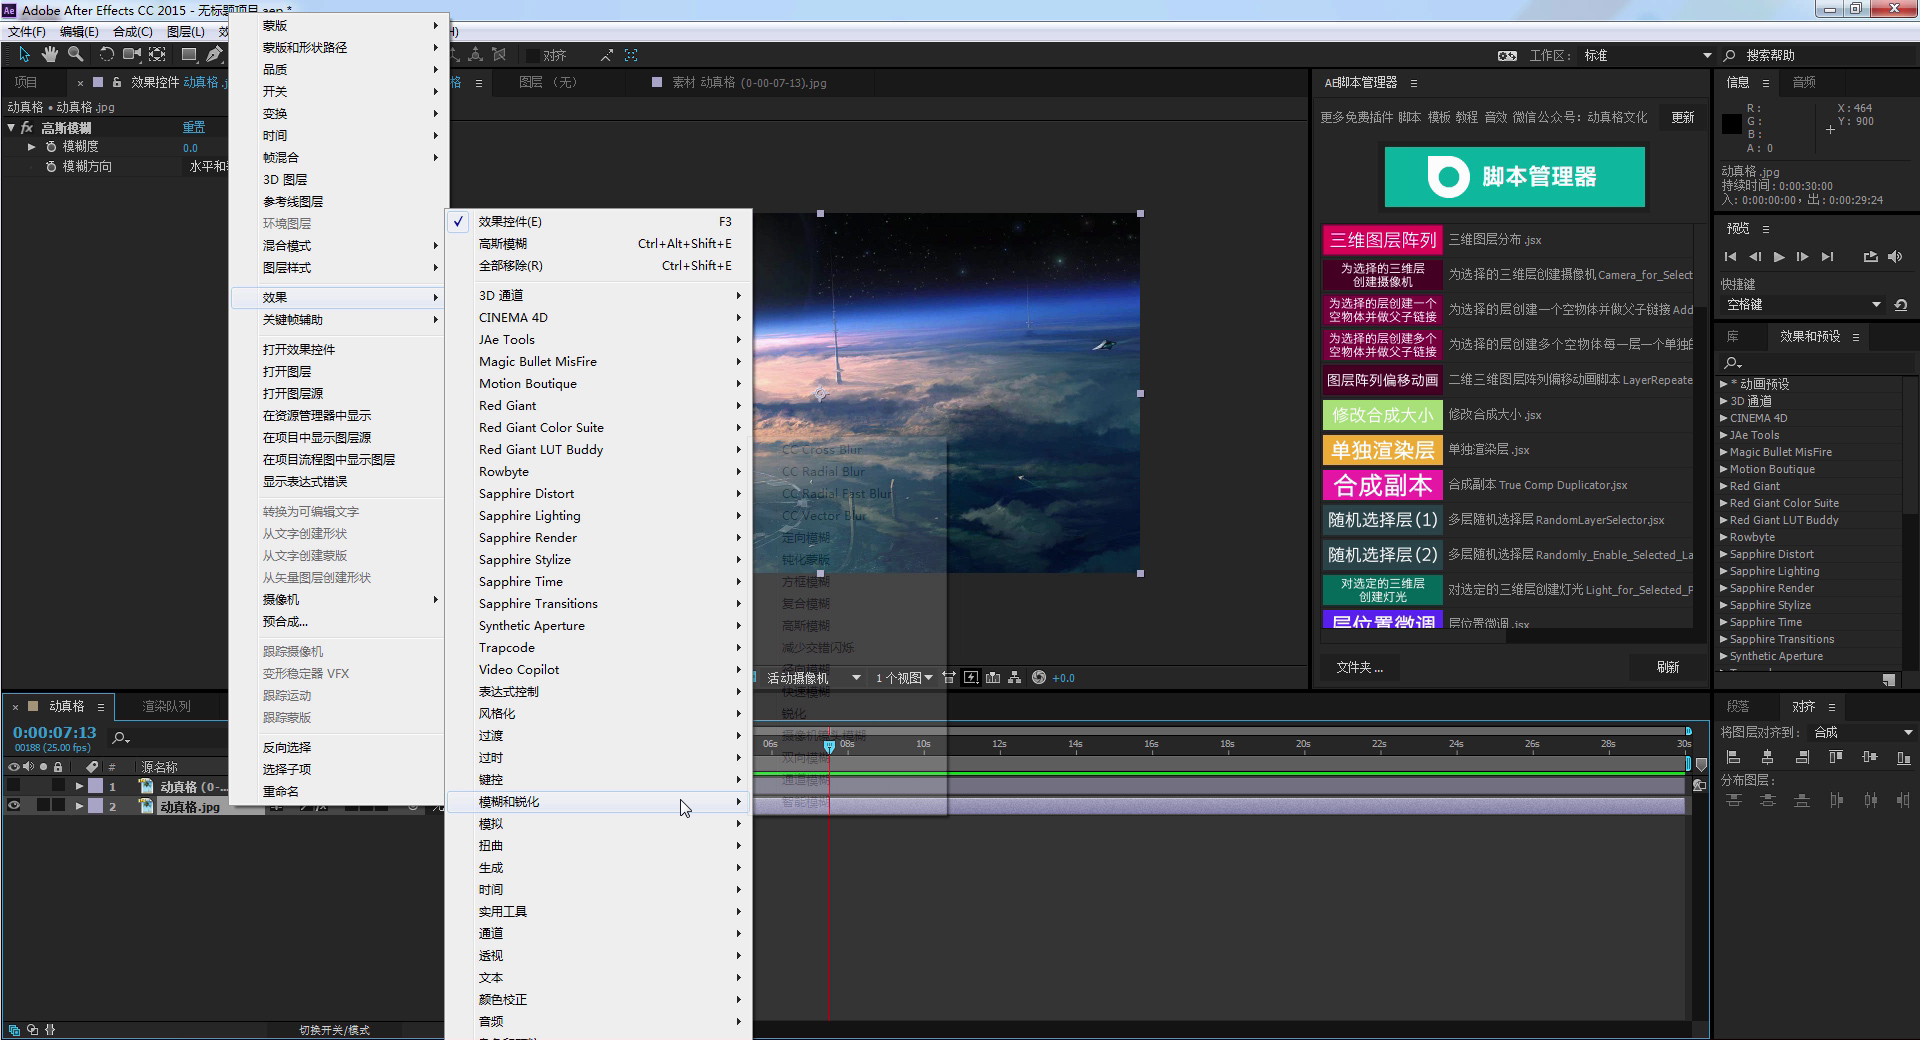The image size is (1920, 1040).
Task: Open the 空格键 shortcut dropdown
Action: [x=1803, y=305]
